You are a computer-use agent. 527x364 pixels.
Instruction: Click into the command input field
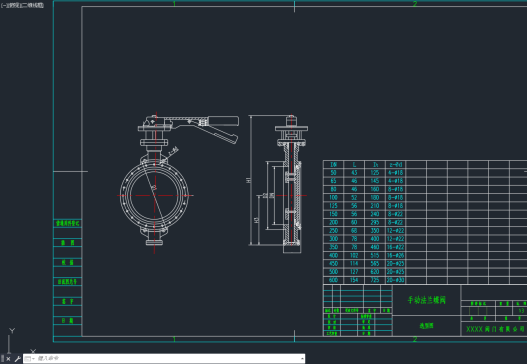pyautogui.click(x=168, y=359)
